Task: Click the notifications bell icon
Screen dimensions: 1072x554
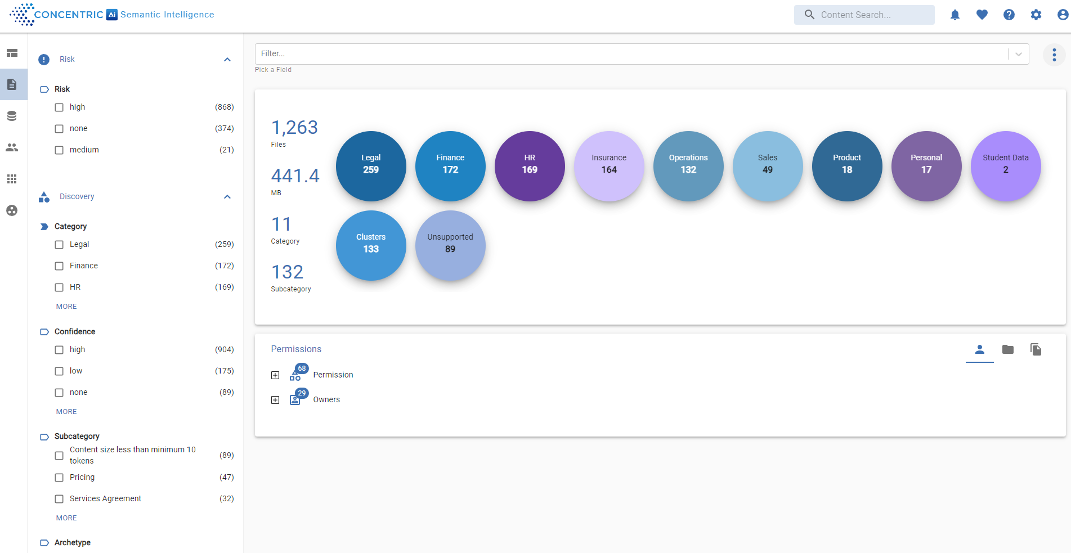Action: click(954, 15)
